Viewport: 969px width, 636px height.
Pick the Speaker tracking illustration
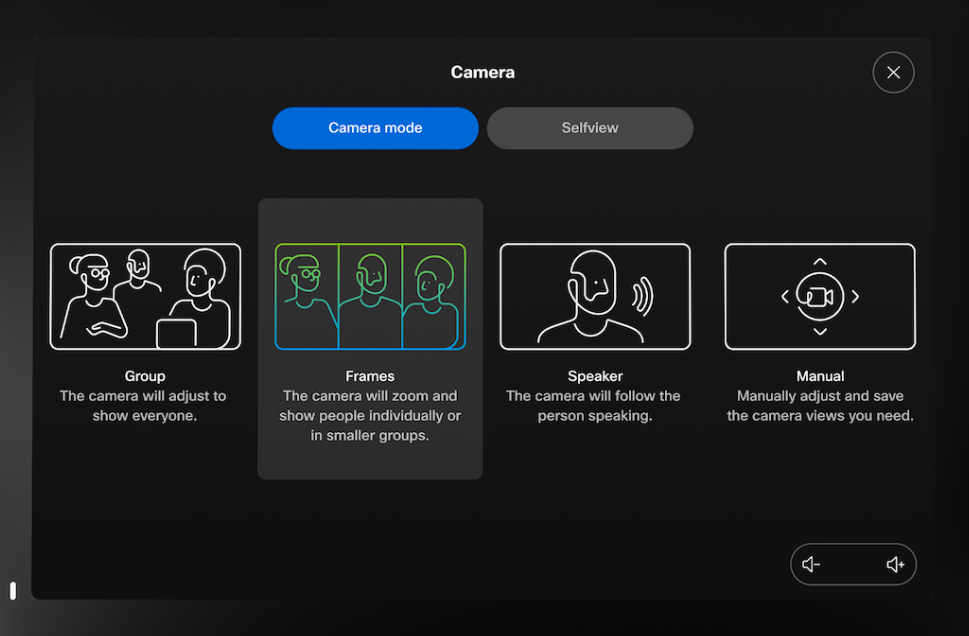tap(595, 297)
